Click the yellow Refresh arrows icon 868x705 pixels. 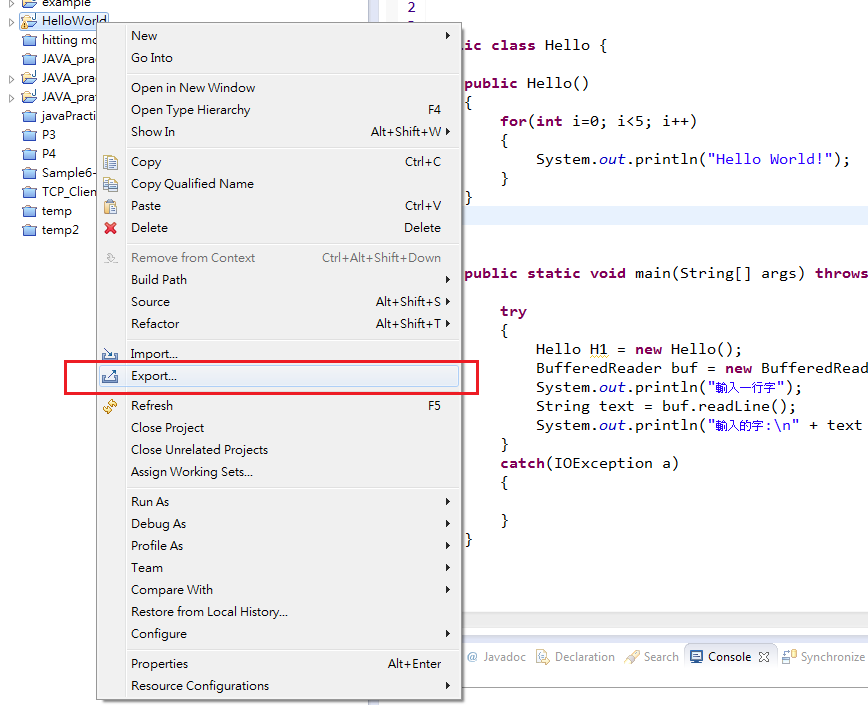coord(110,406)
